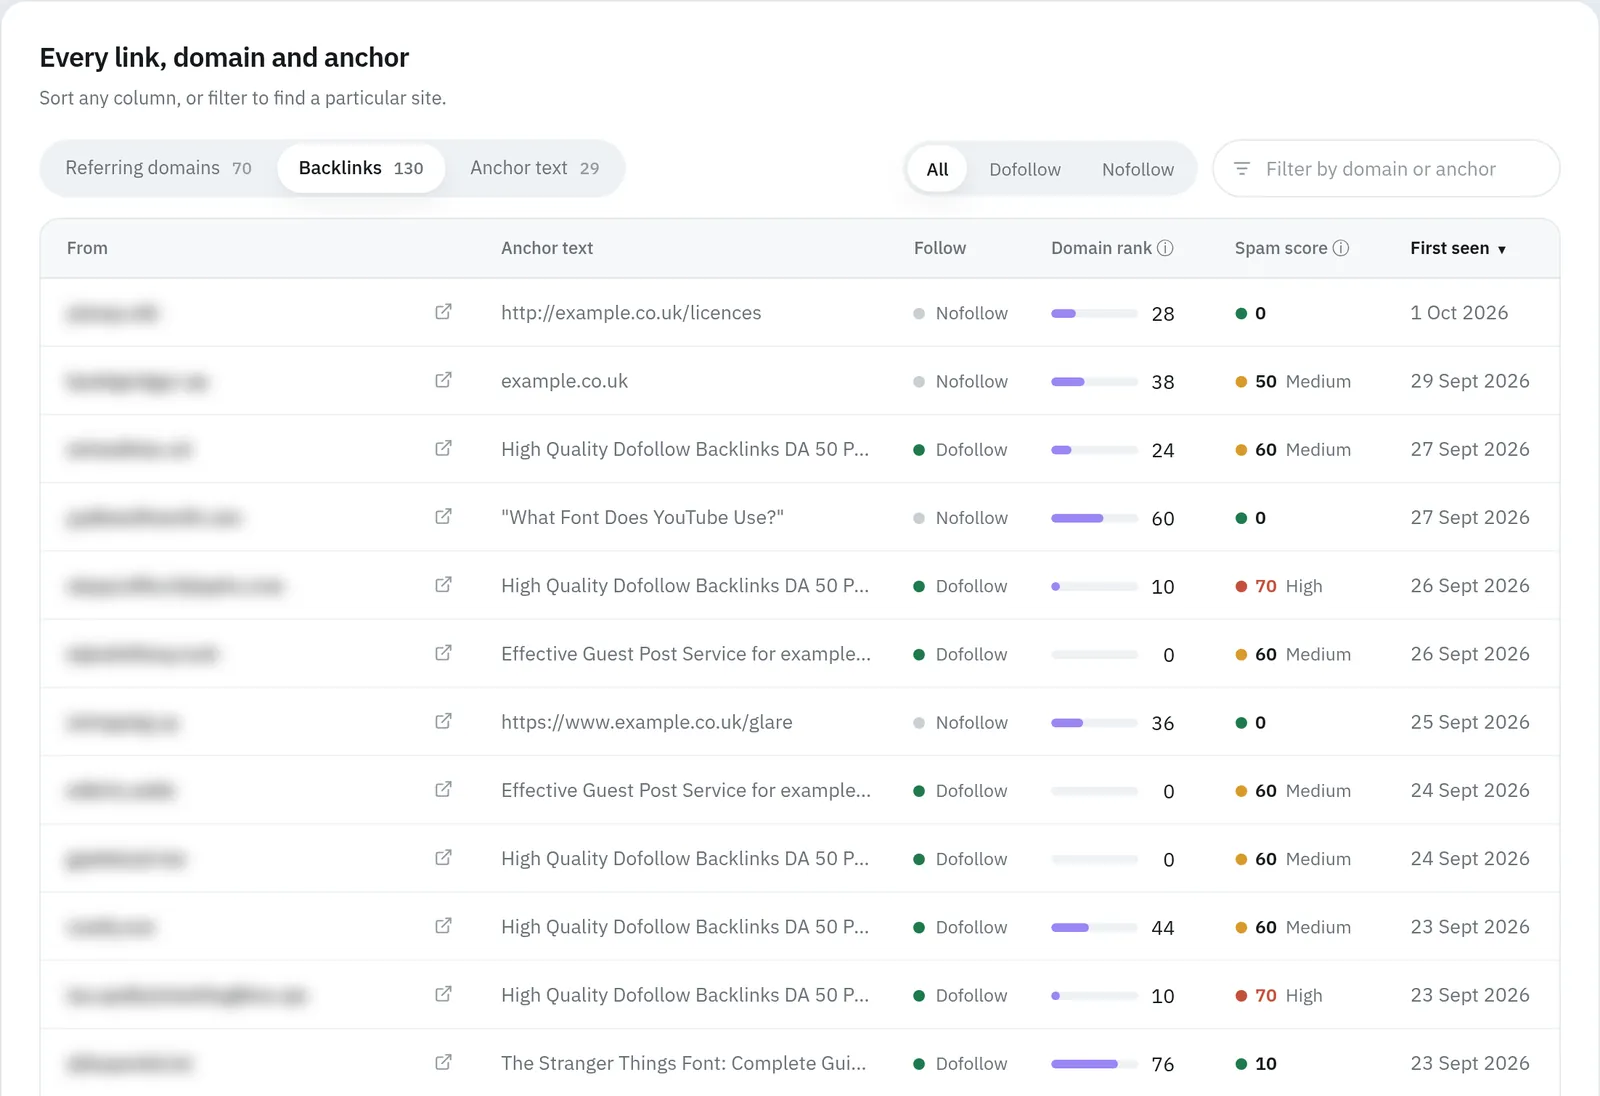Click the filter icon in search box

click(x=1242, y=169)
